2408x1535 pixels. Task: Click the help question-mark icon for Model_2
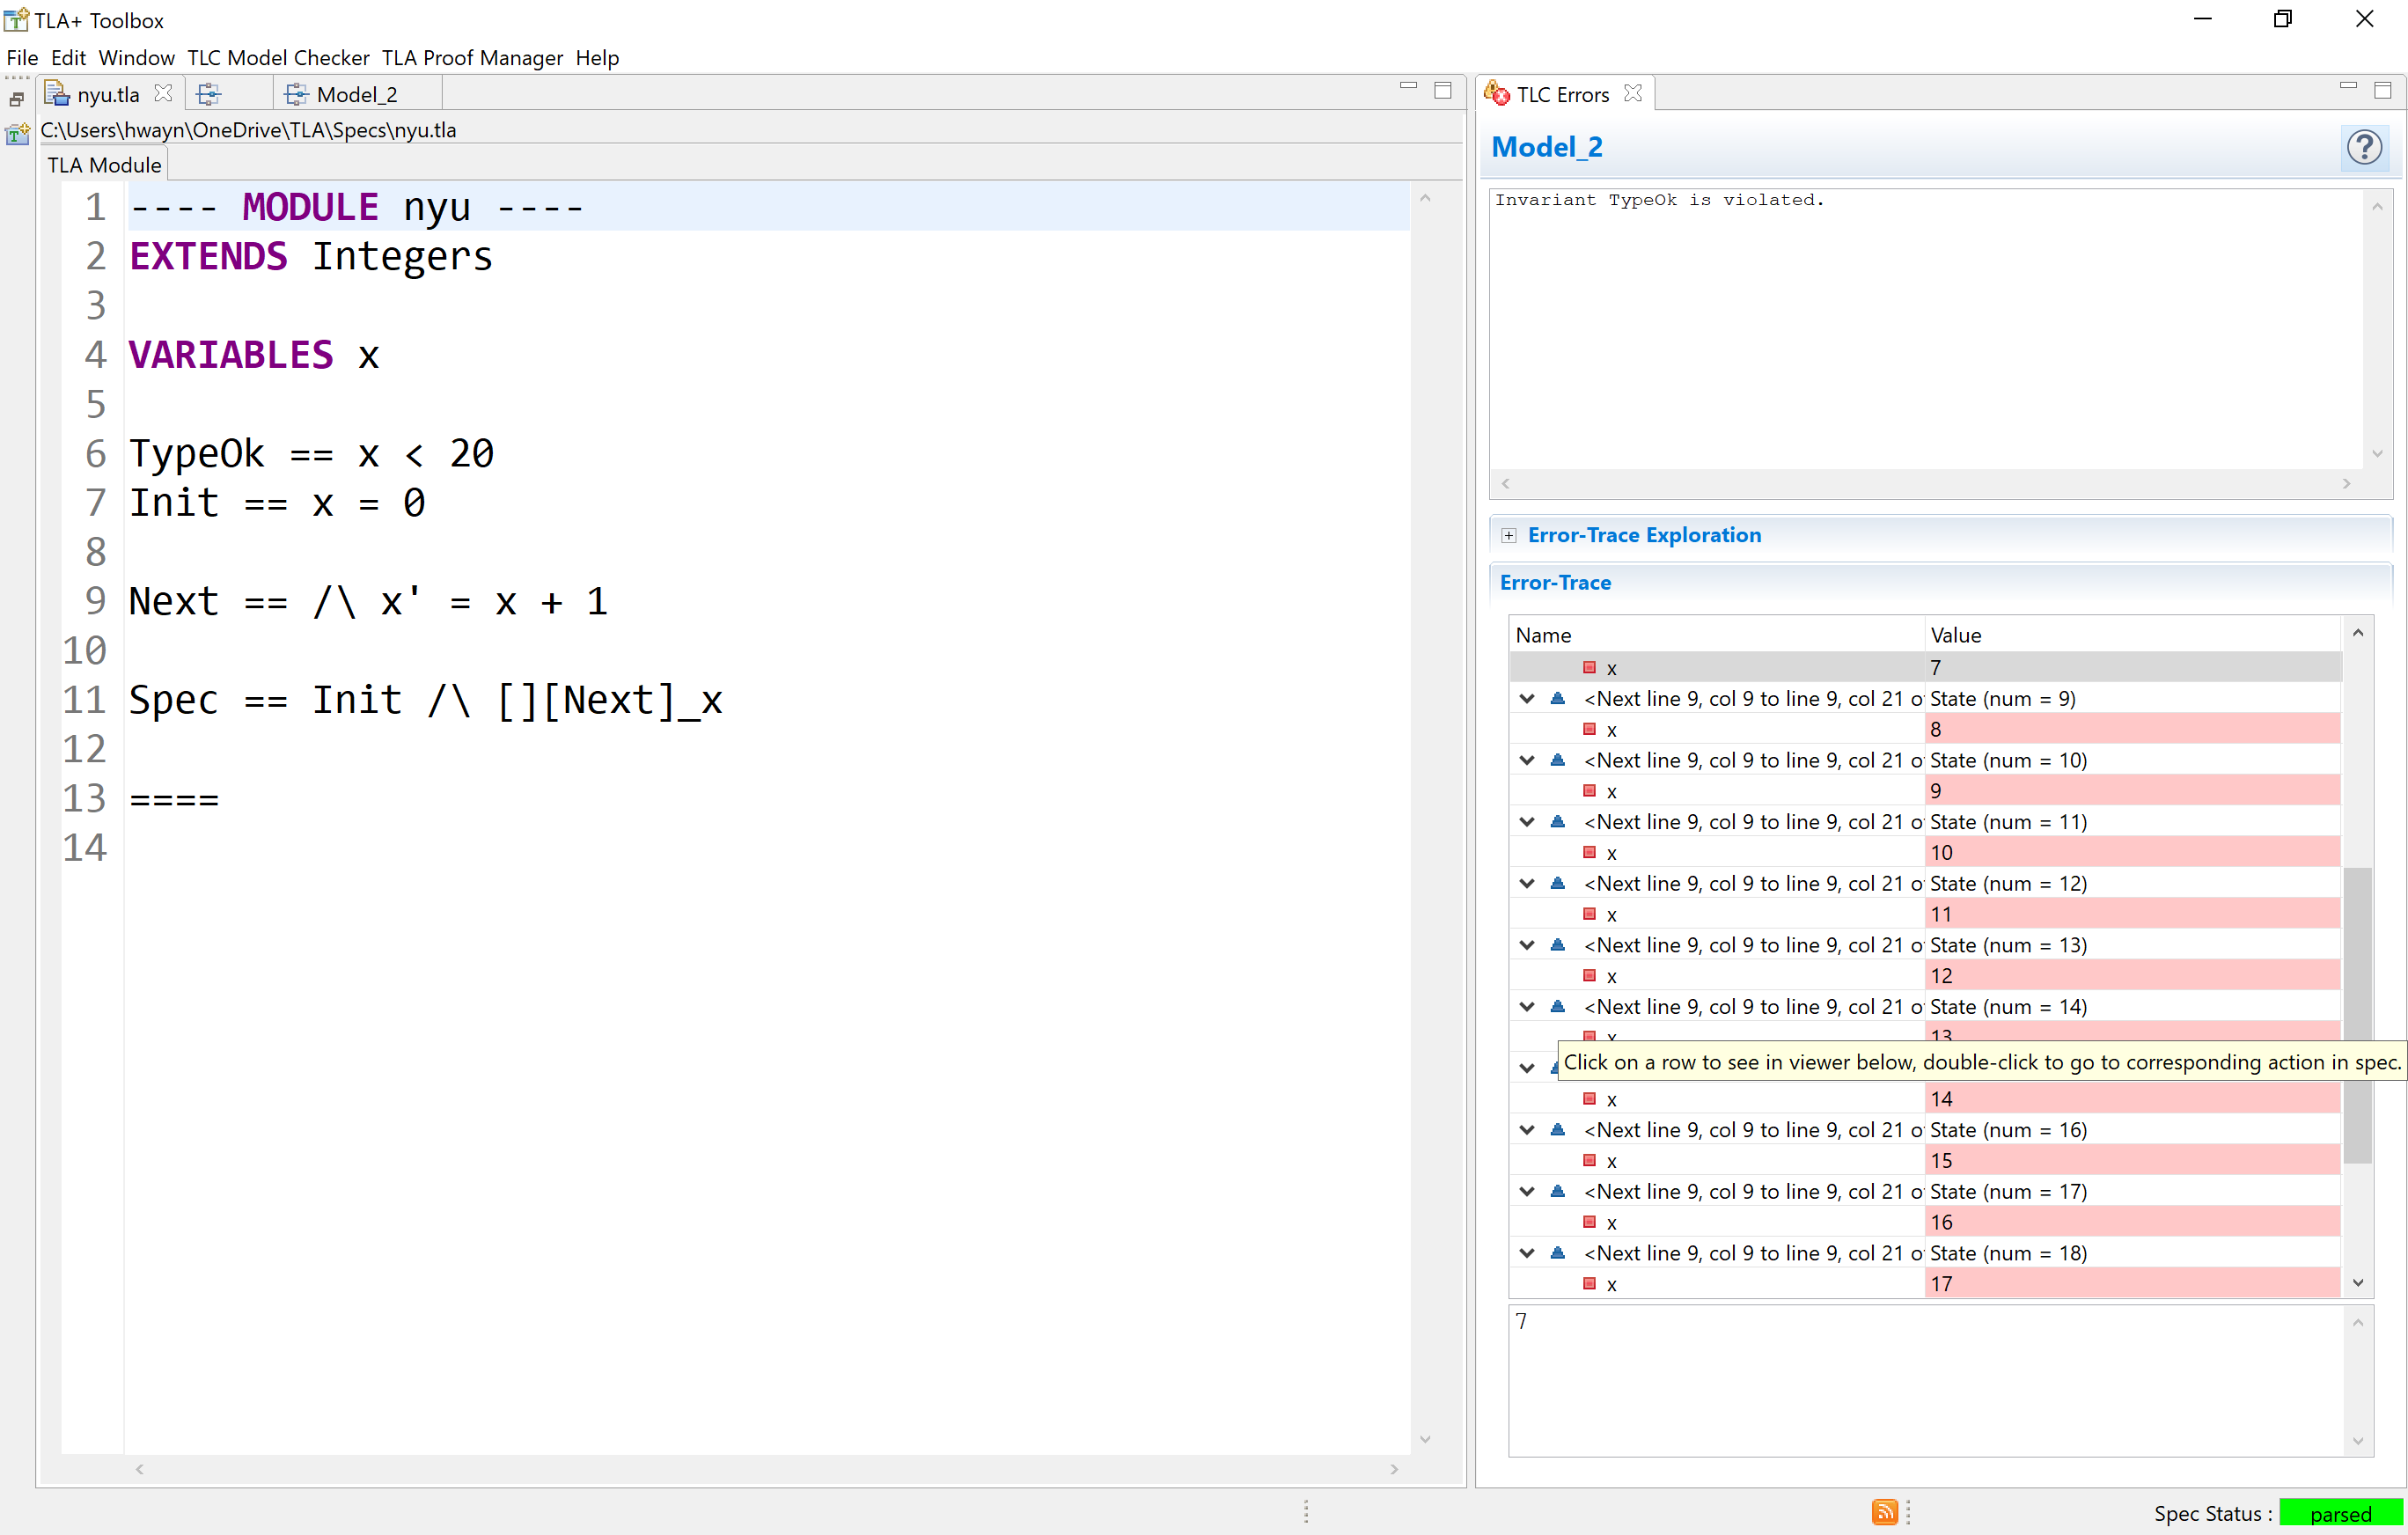(2365, 148)
